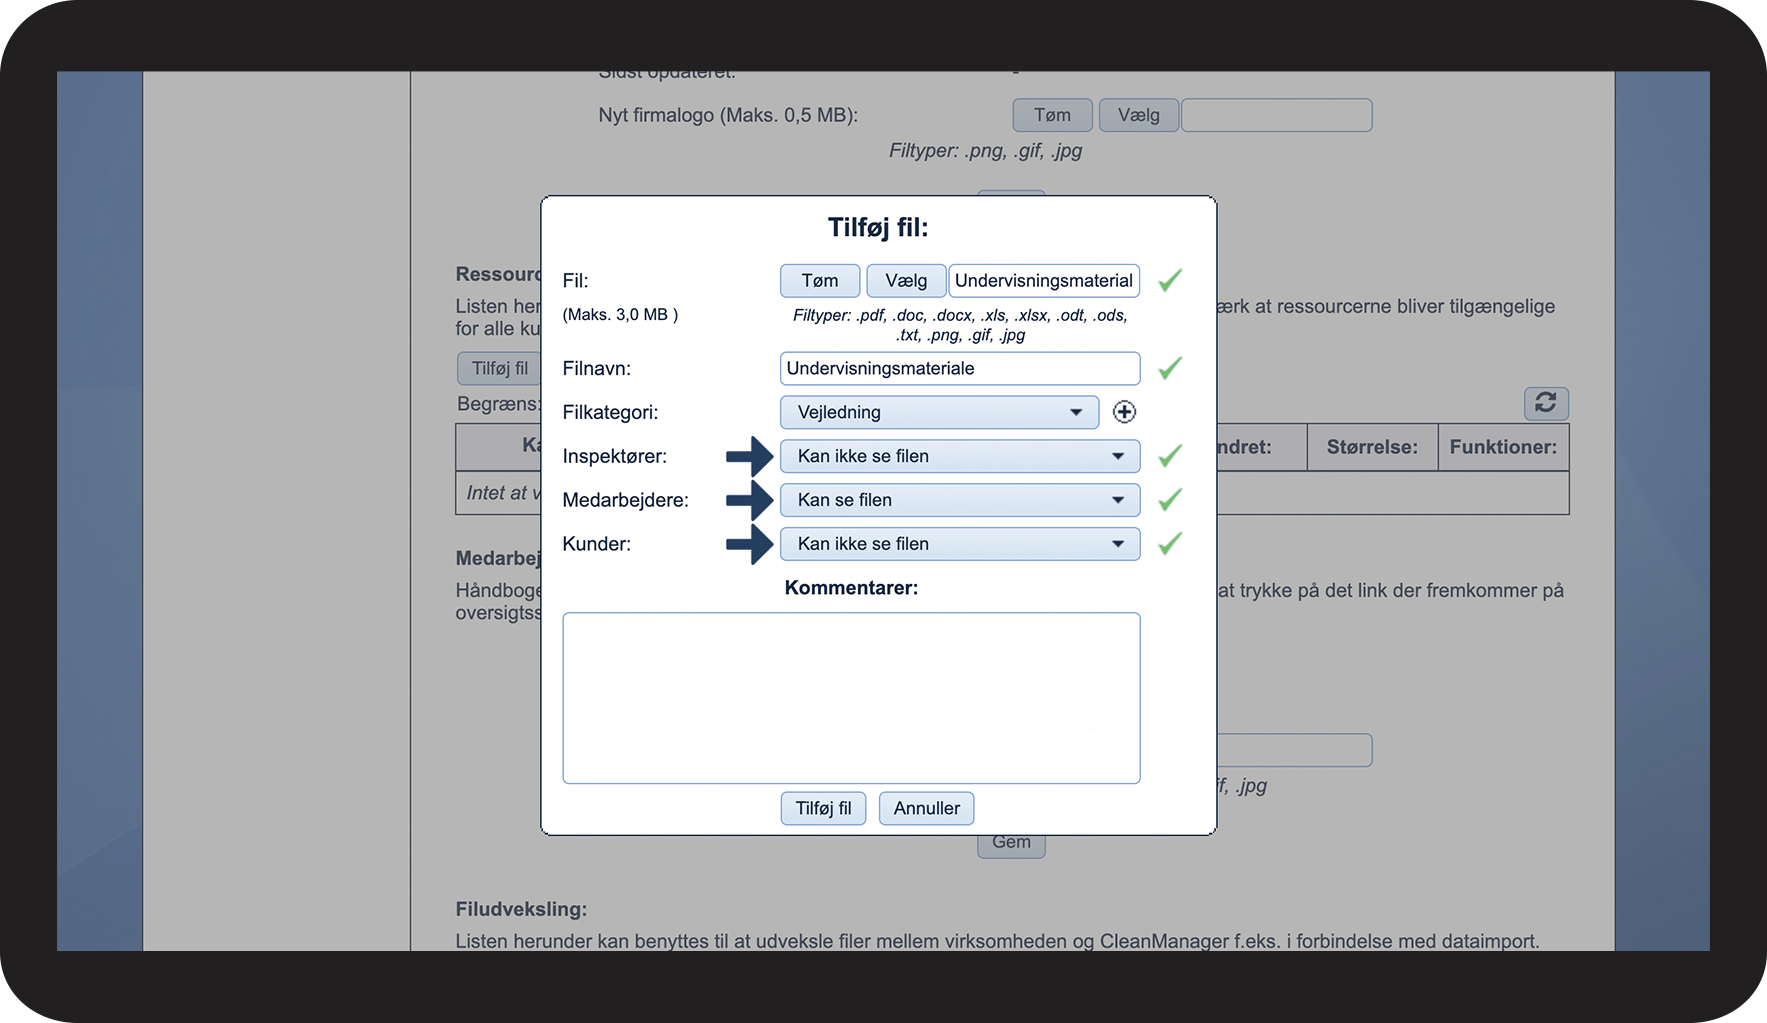Click the selected file field showing Undervisningsmaterial

click(x=1044, y=281)
